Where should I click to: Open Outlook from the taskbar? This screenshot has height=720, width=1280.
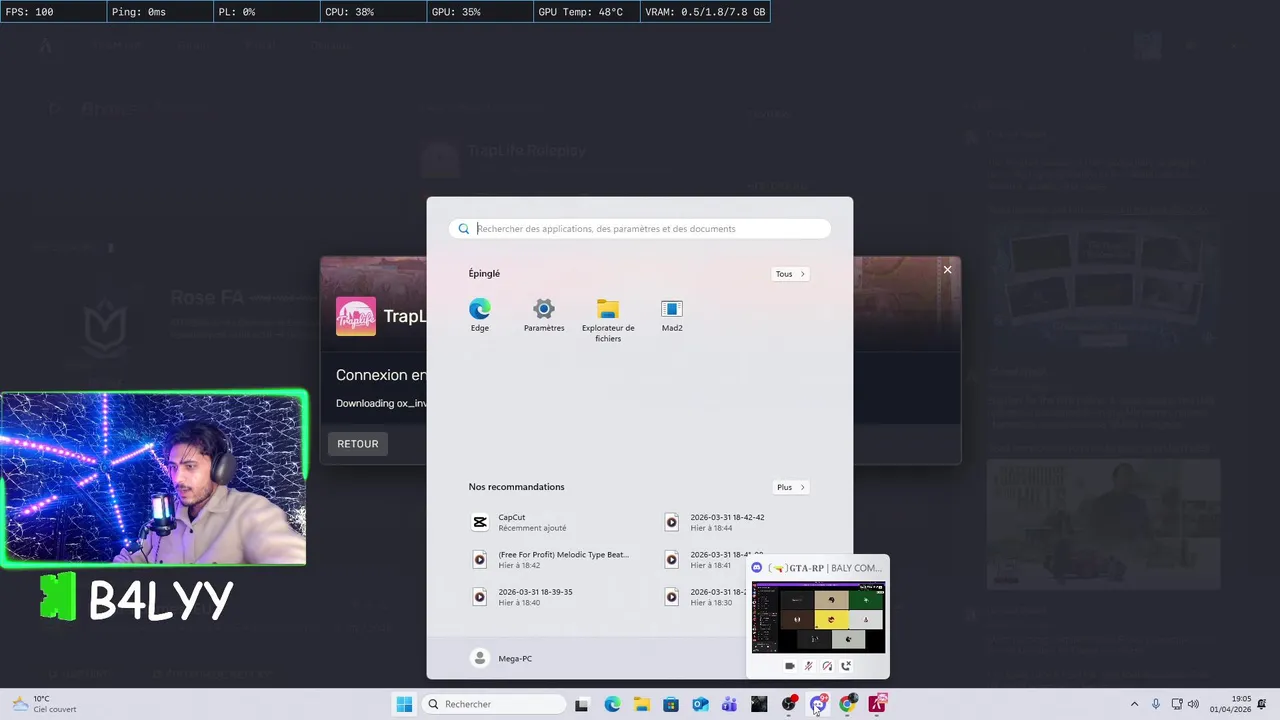pyautogui.click(x=700, y=704)
